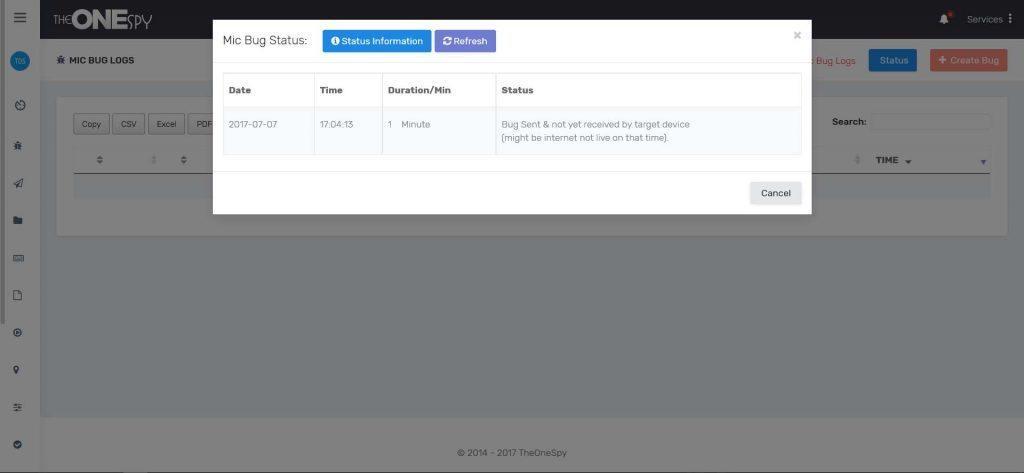The width and height of the screenshot is (1024, 473).
Task: Refresh the Mic Bug Status
Action: 465,41
